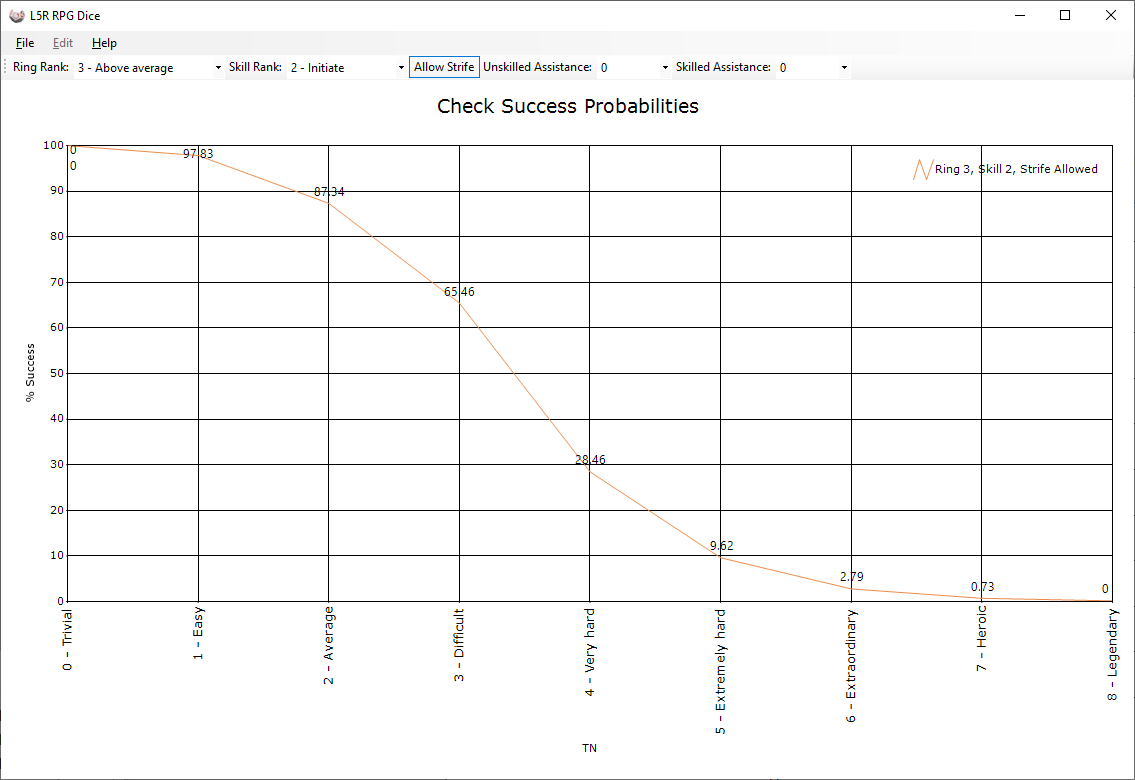Click the orange line icon in legend
The image size is (1135, 780).
(921, 170)
